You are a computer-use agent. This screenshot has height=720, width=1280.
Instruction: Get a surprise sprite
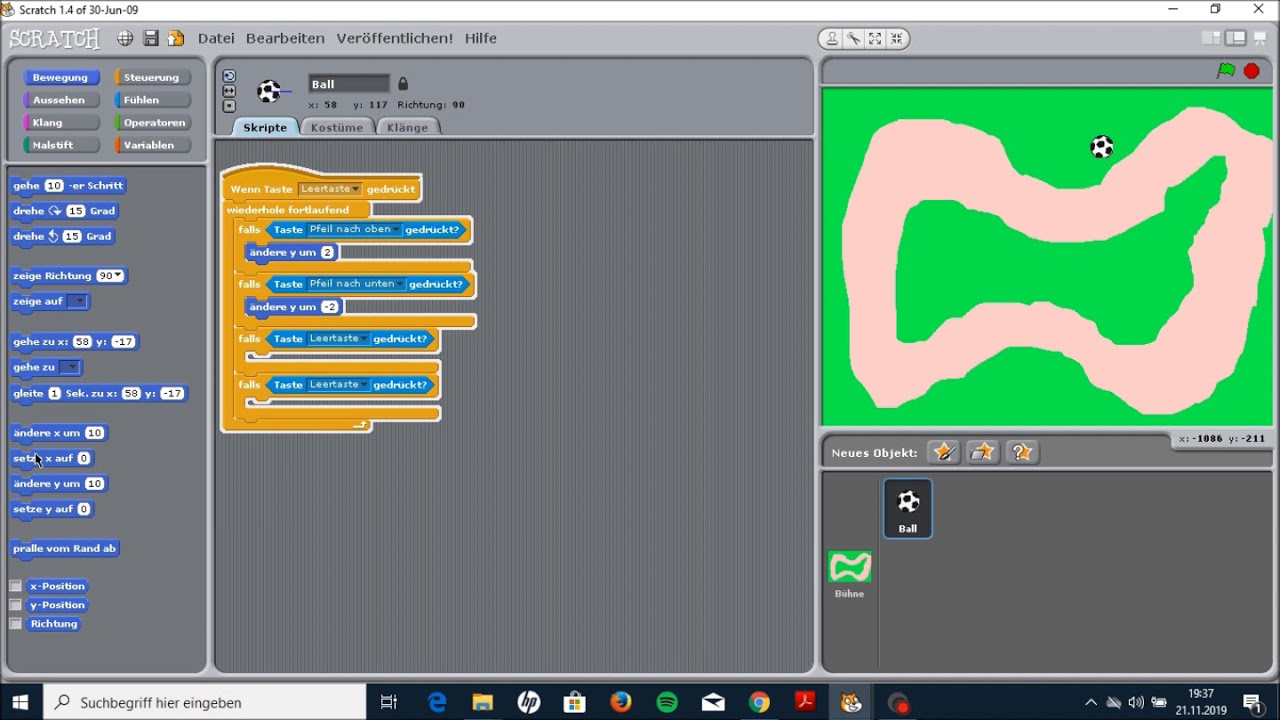1021,452
